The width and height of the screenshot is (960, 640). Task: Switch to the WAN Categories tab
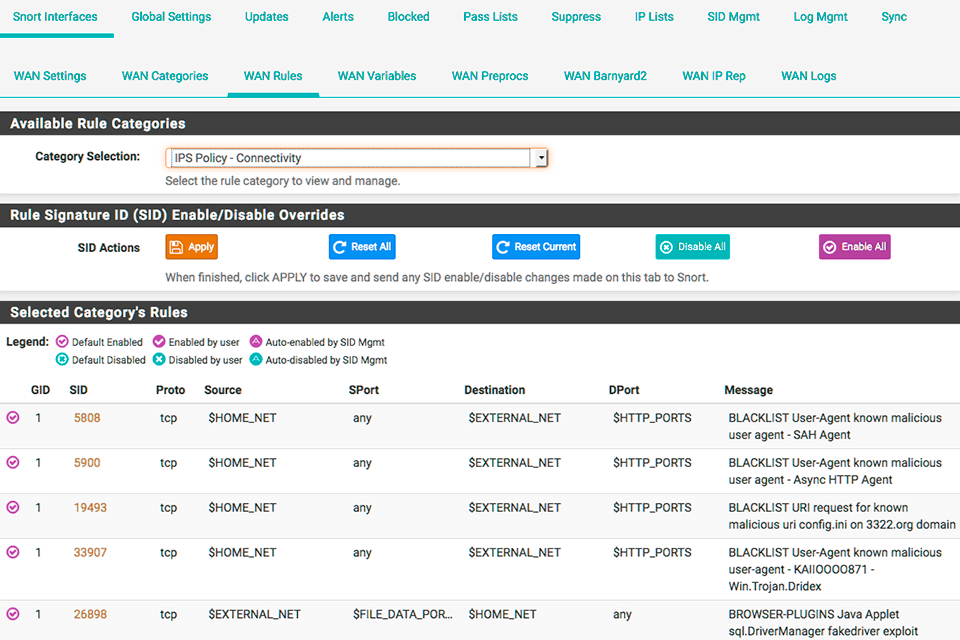click(165, 76)
